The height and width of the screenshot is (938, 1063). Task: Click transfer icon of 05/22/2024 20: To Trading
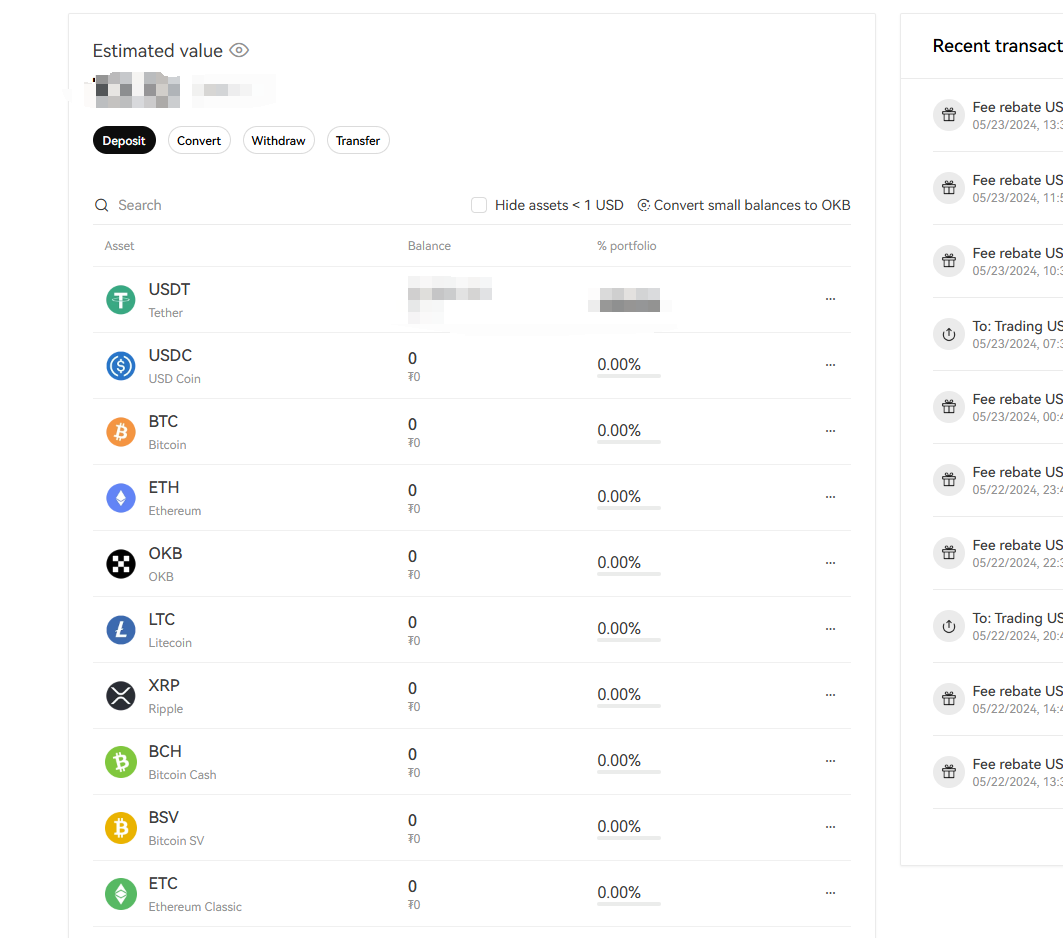949,626
